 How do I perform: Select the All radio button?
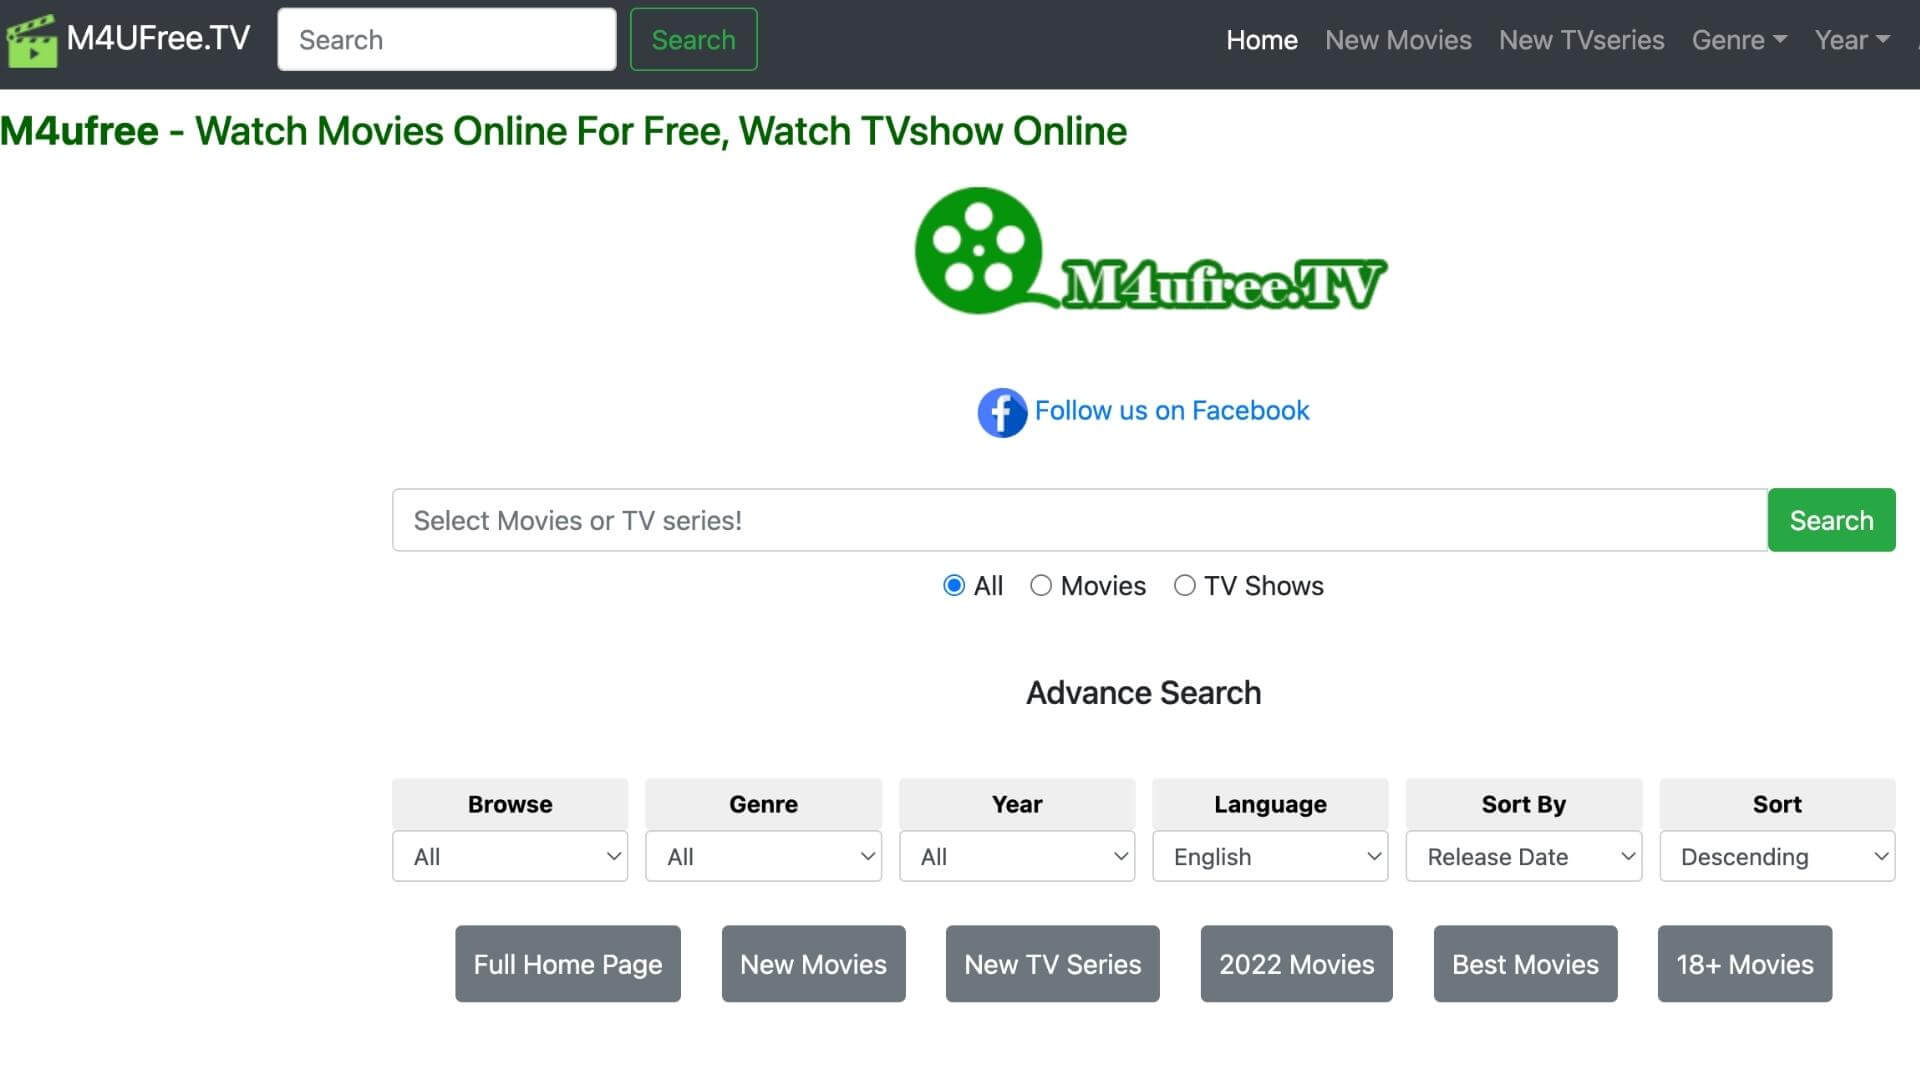(x=954, y=585)
